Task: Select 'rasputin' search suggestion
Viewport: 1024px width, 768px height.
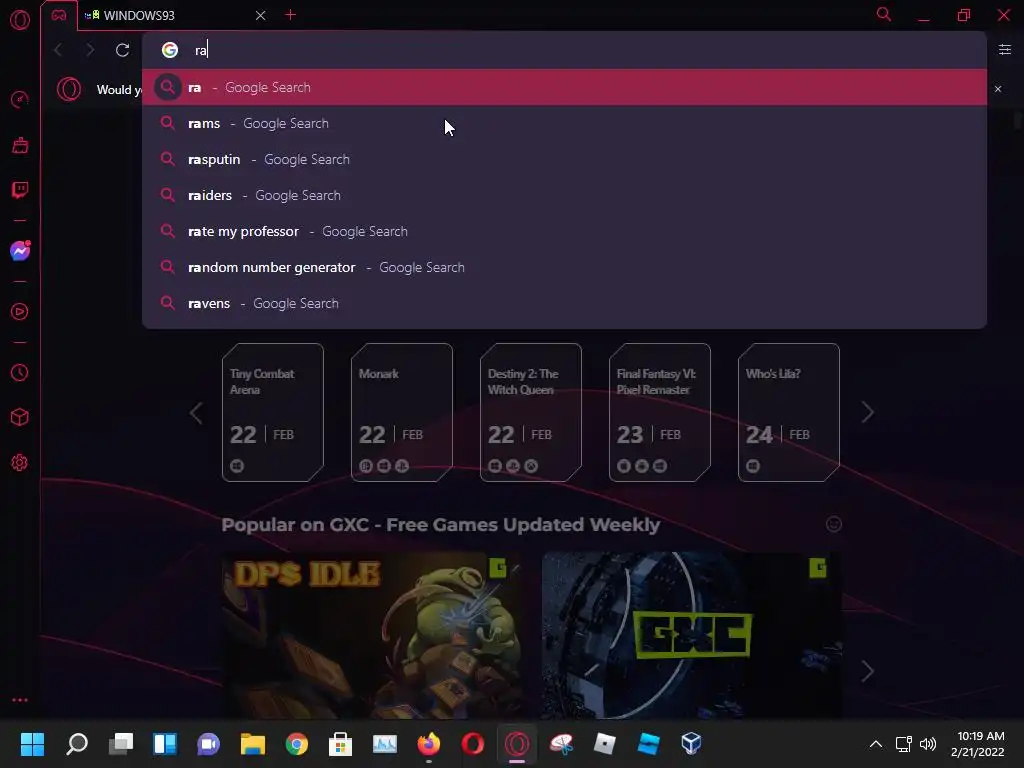Action: click(x=564, y=159)
